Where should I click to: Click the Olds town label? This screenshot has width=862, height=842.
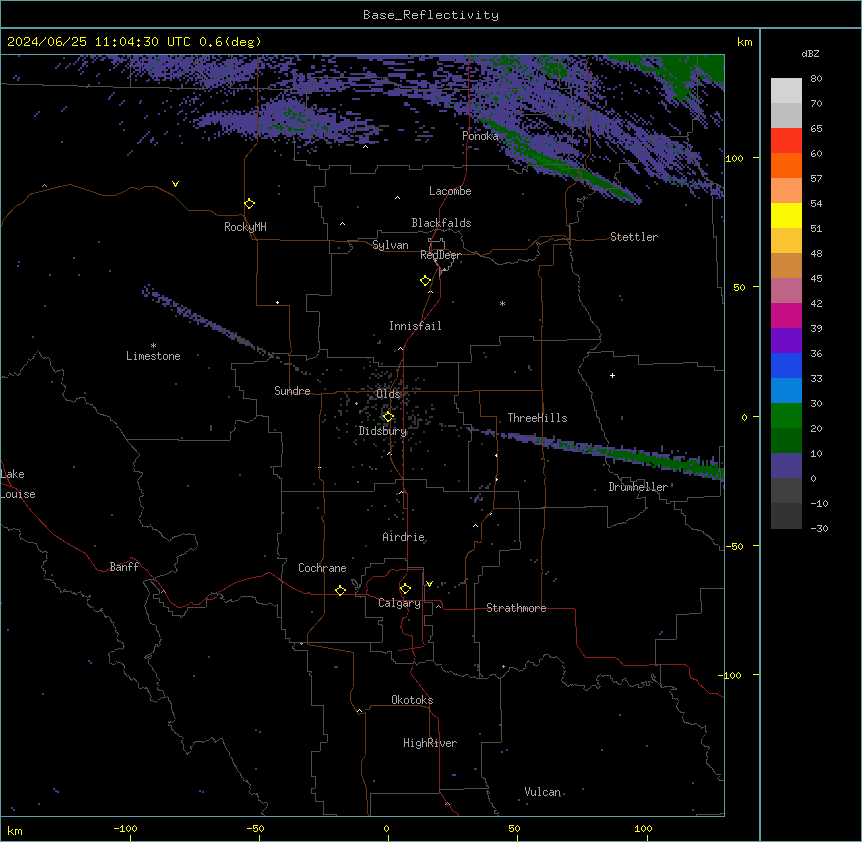point(388,394)
